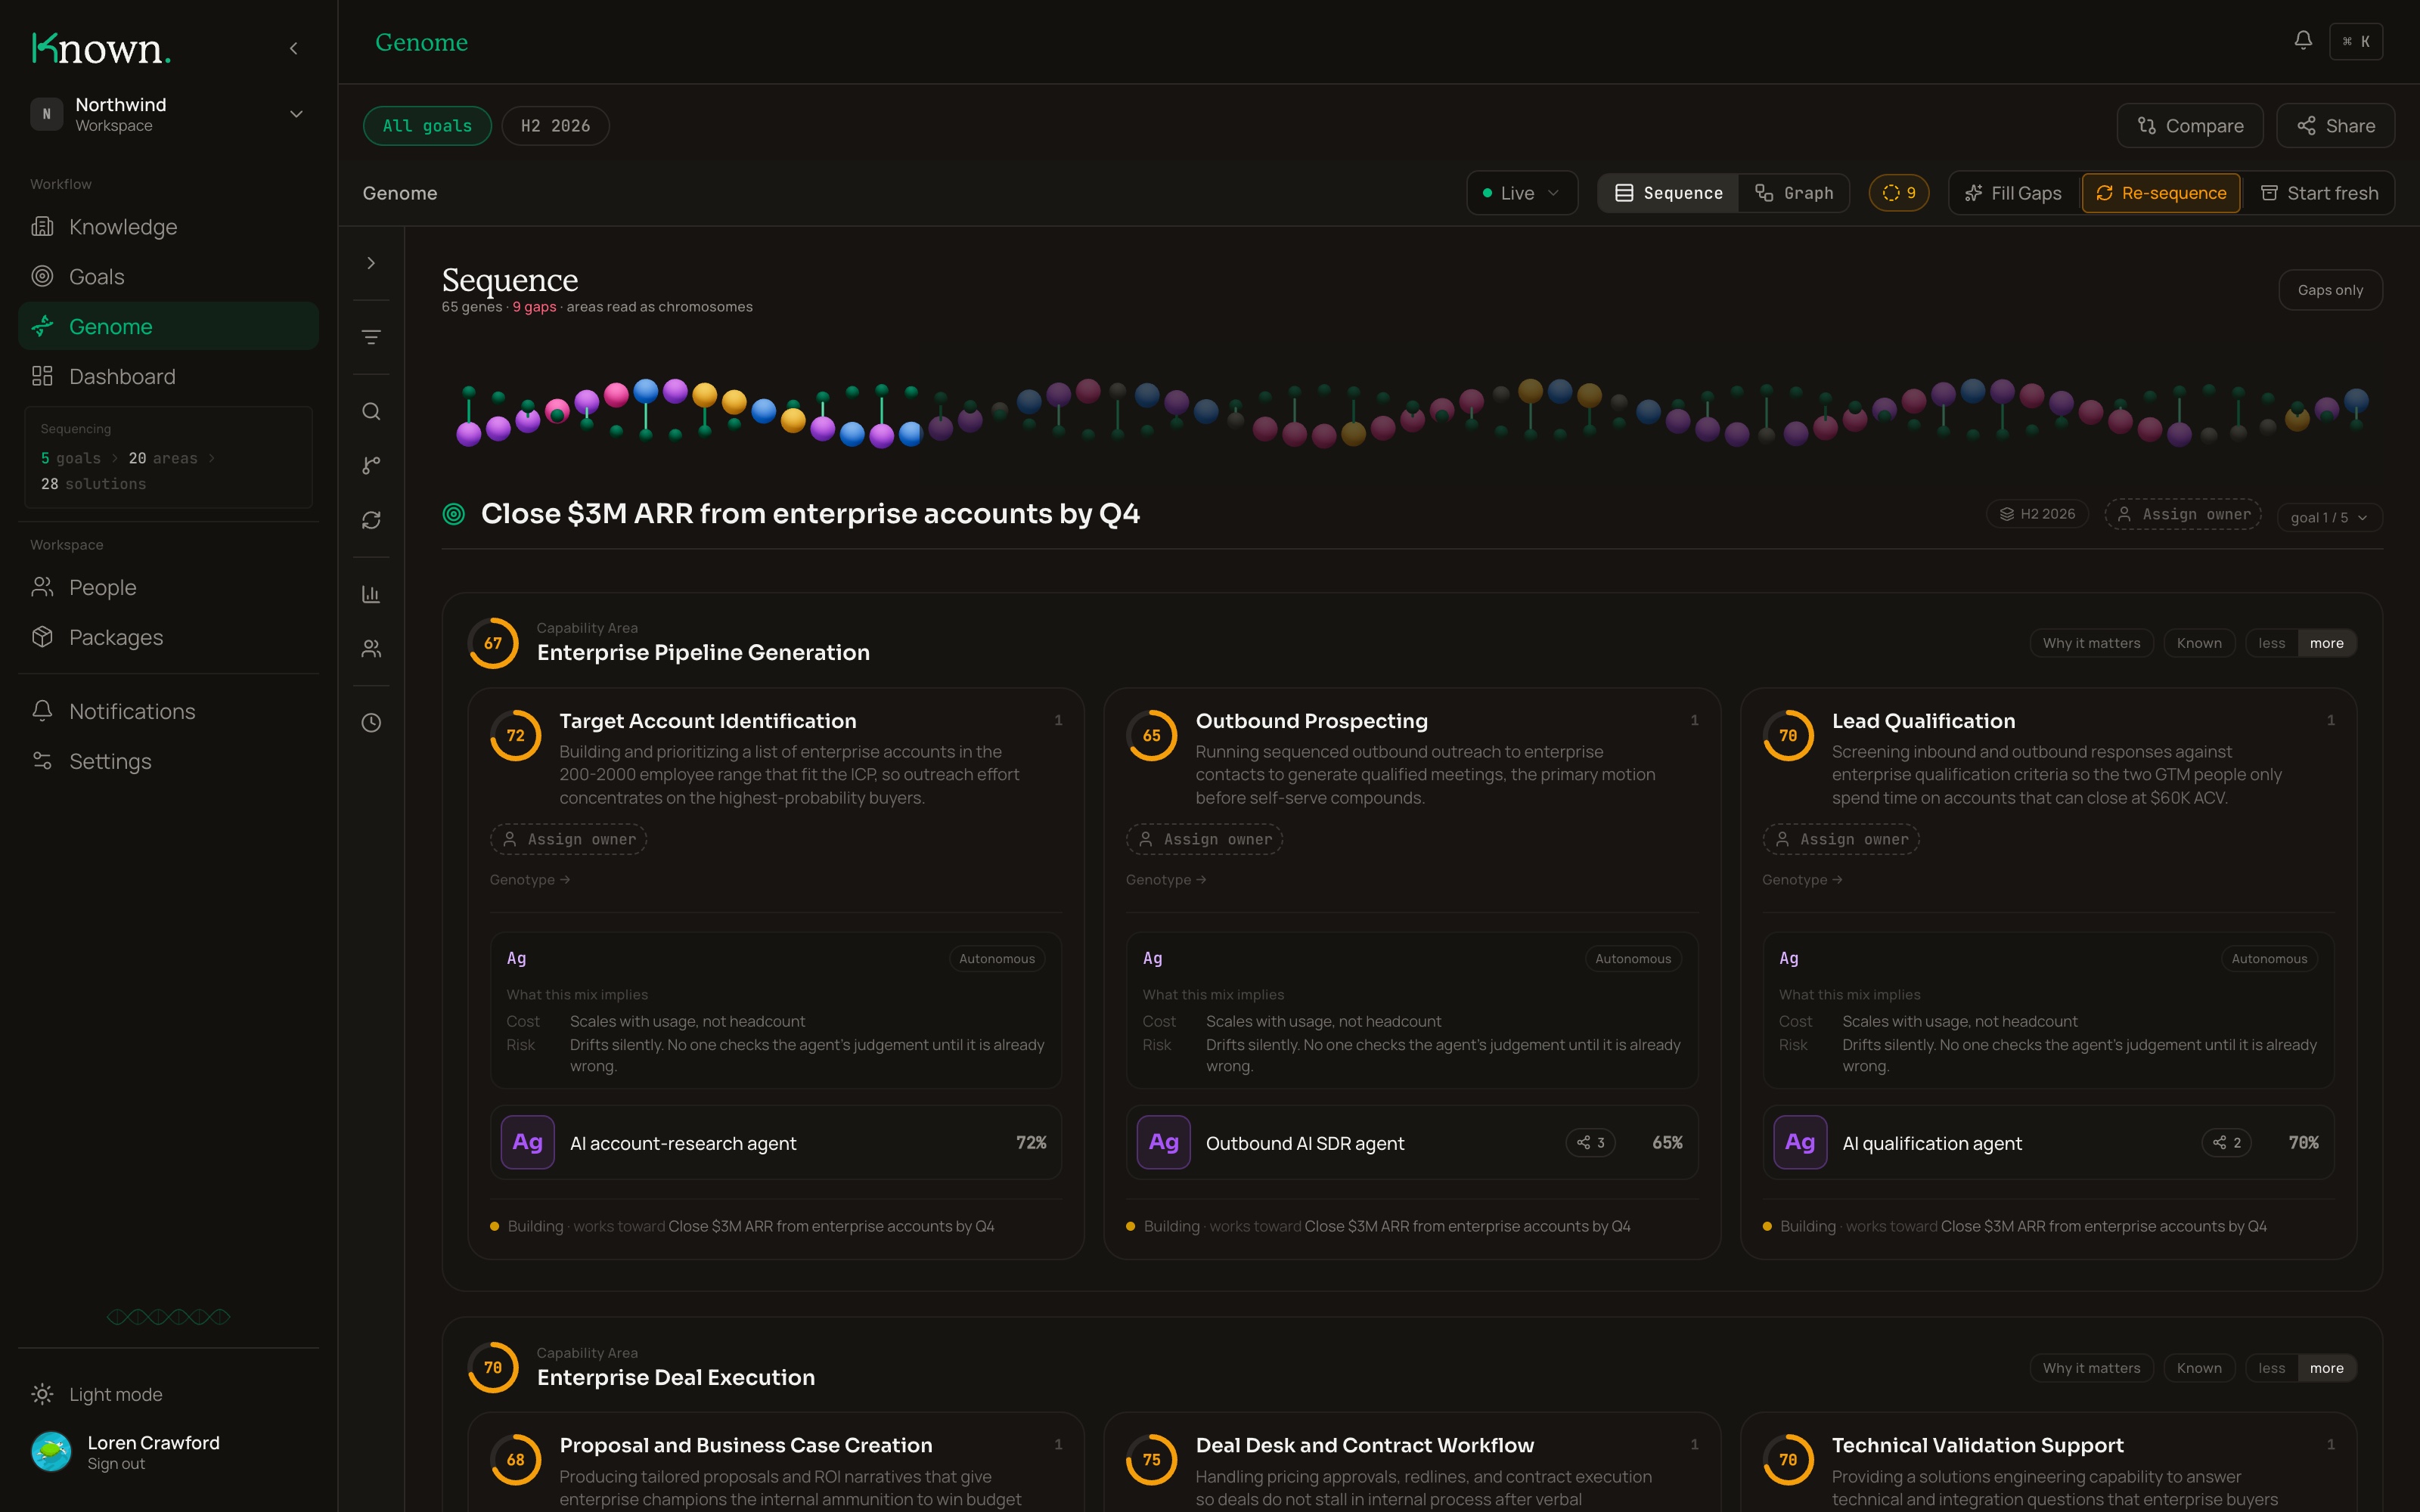This screenshot has width=2420, height=1512.
Task: Open the Dashboard page
Action: (x=168, y=376)
